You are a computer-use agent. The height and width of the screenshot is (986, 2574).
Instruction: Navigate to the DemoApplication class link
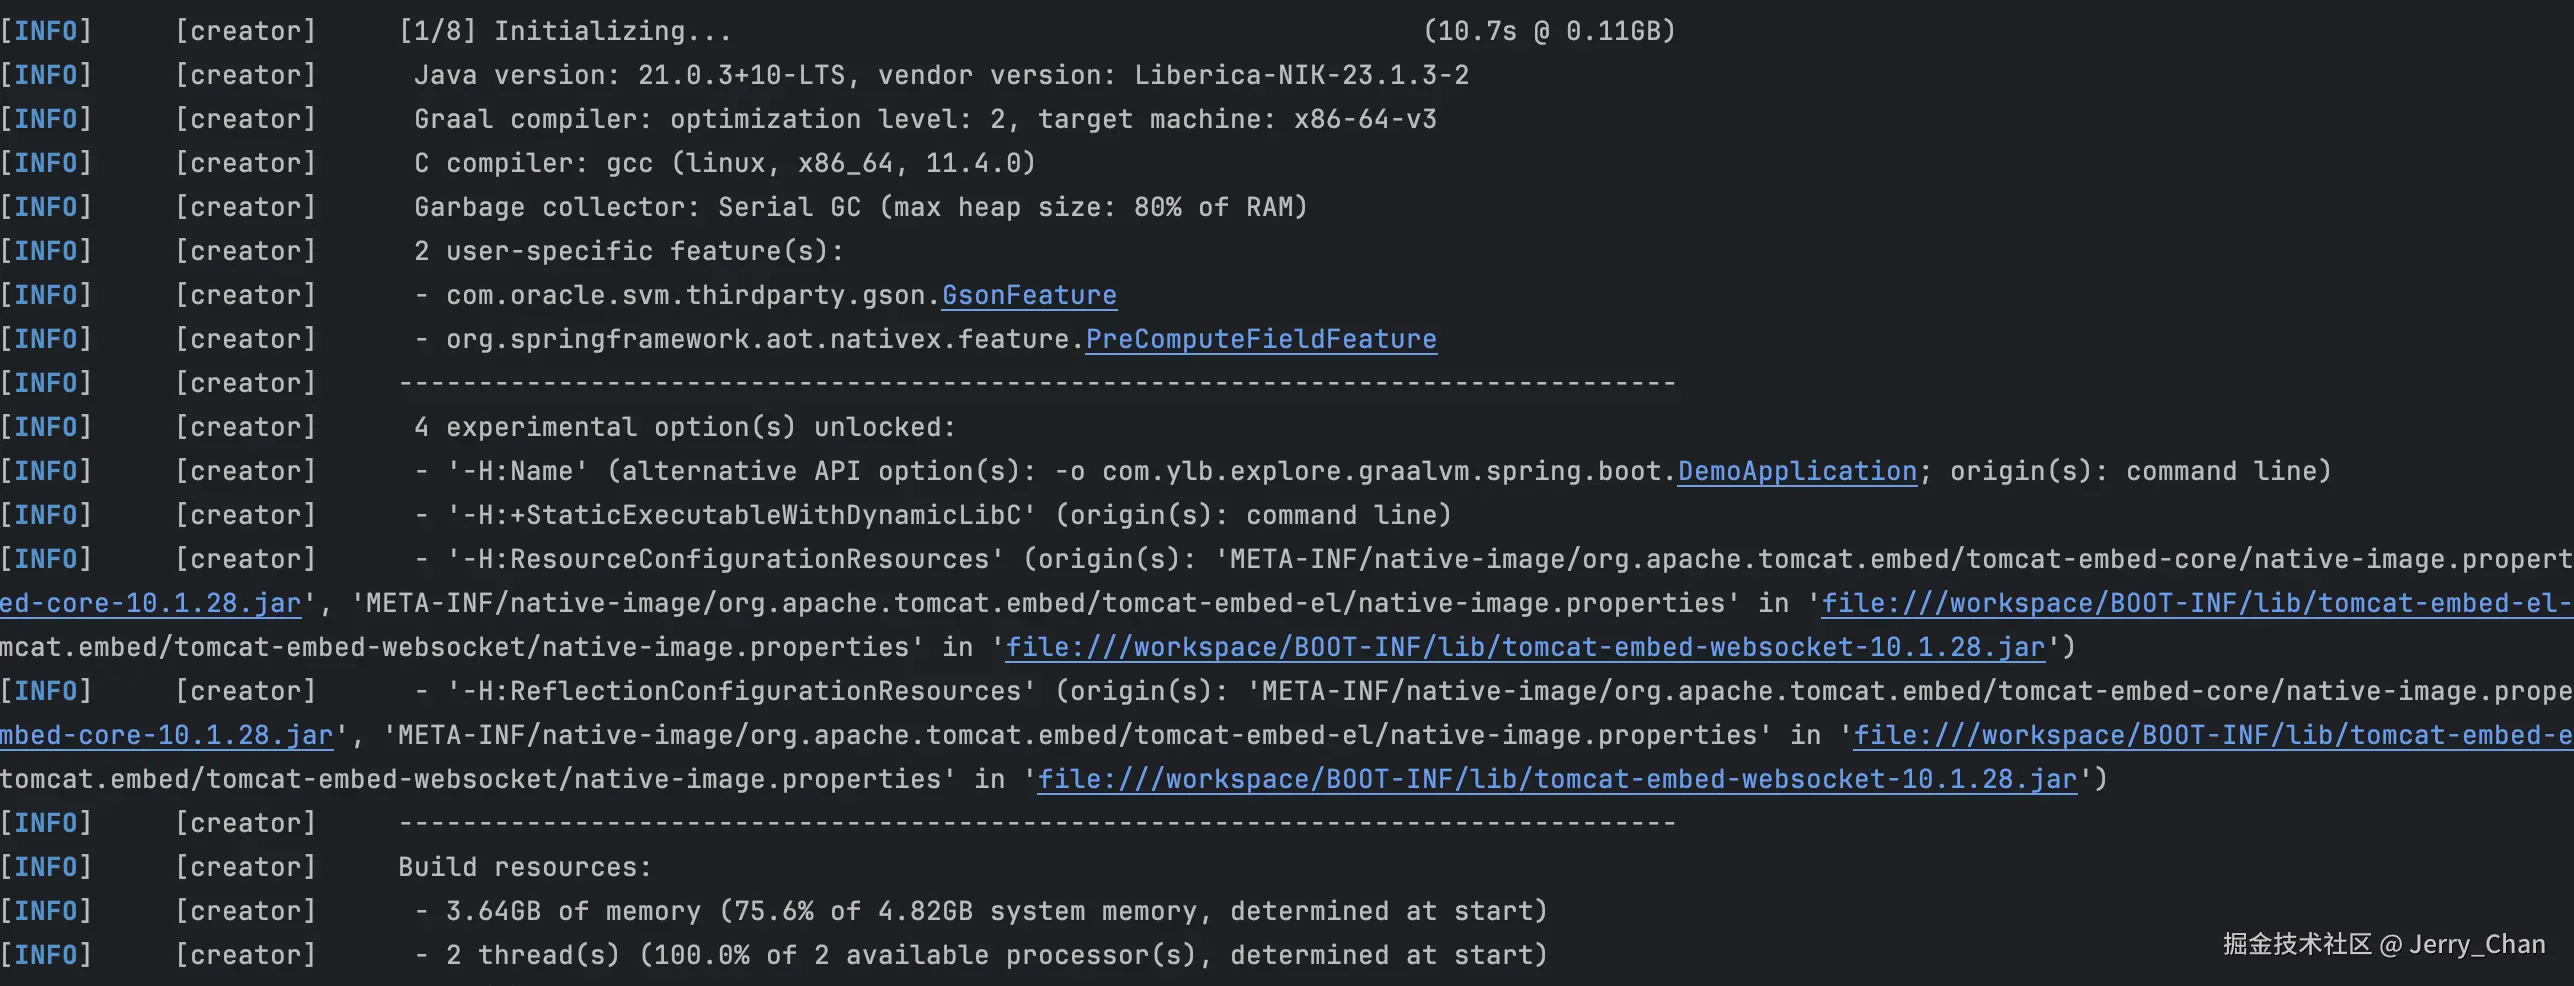coord(1796,471)
